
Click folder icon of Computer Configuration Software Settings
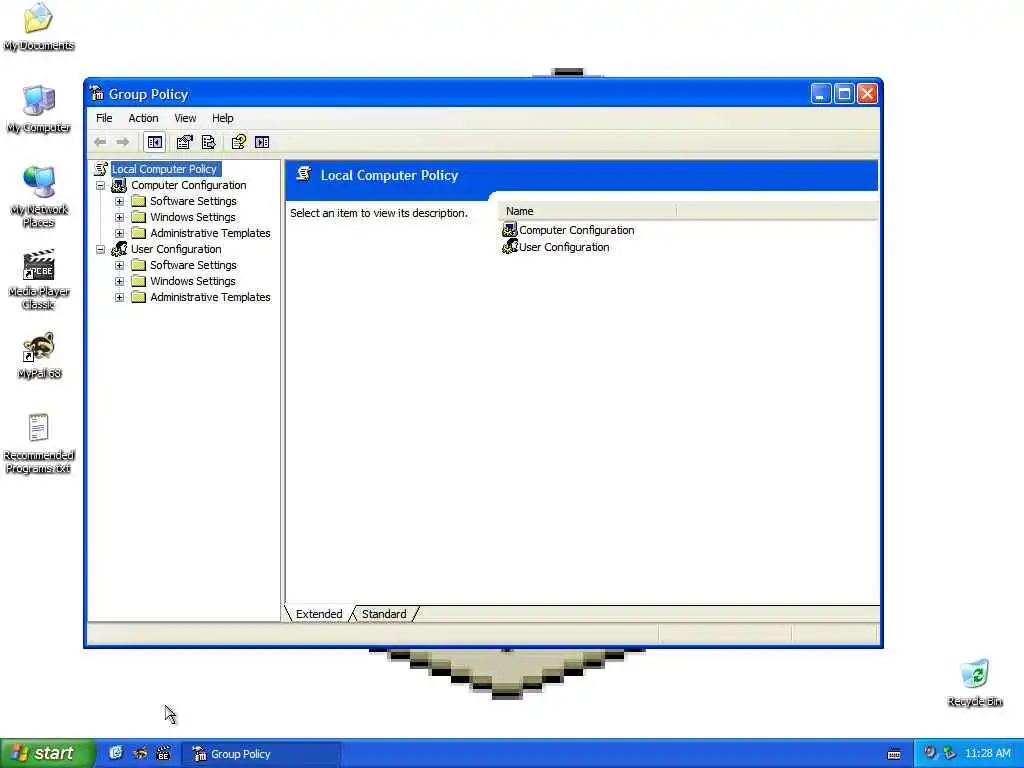pyautogui.click(x=138, y=201)
